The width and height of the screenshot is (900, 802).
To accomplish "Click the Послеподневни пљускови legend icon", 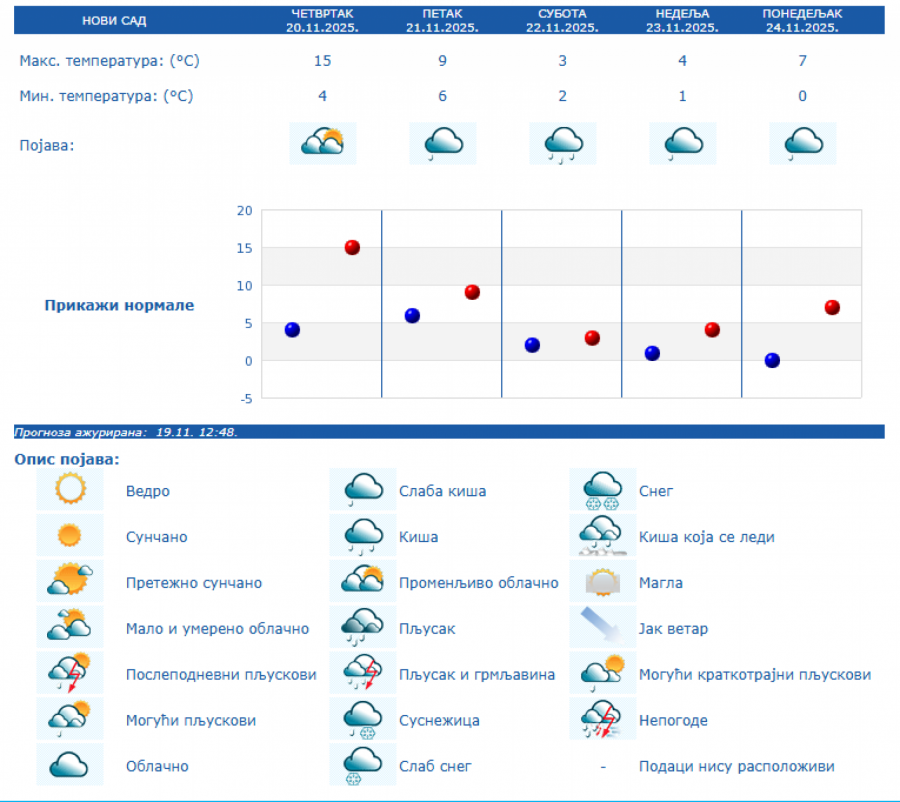I will [70, 674].
